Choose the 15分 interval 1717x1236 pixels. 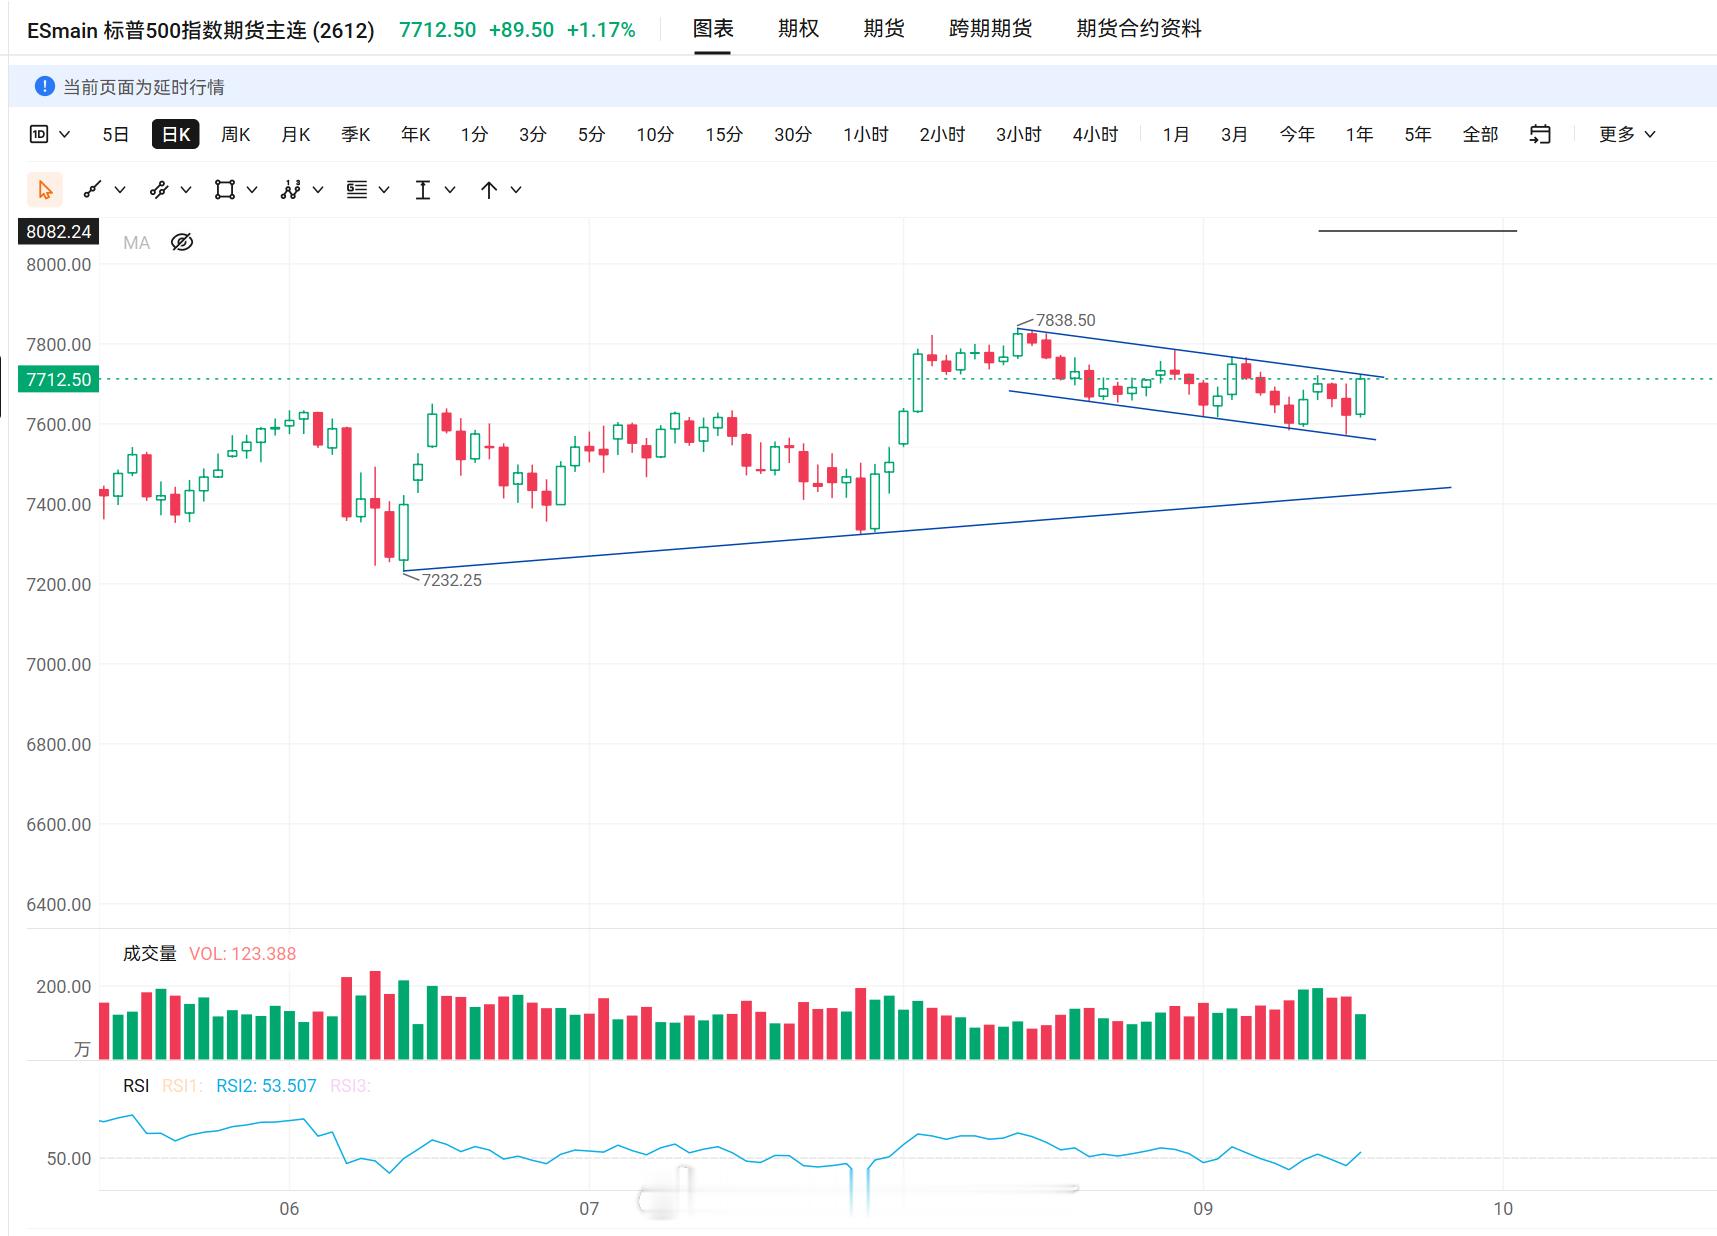pyautogui.click(x=724, y=134)
